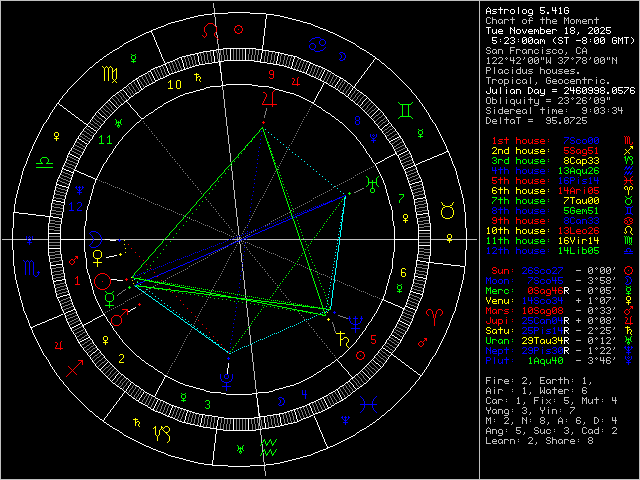The image size is (640, 480).
Task: Select the Scorpio glyph beside the 1st house row
Action: [629, 140]
